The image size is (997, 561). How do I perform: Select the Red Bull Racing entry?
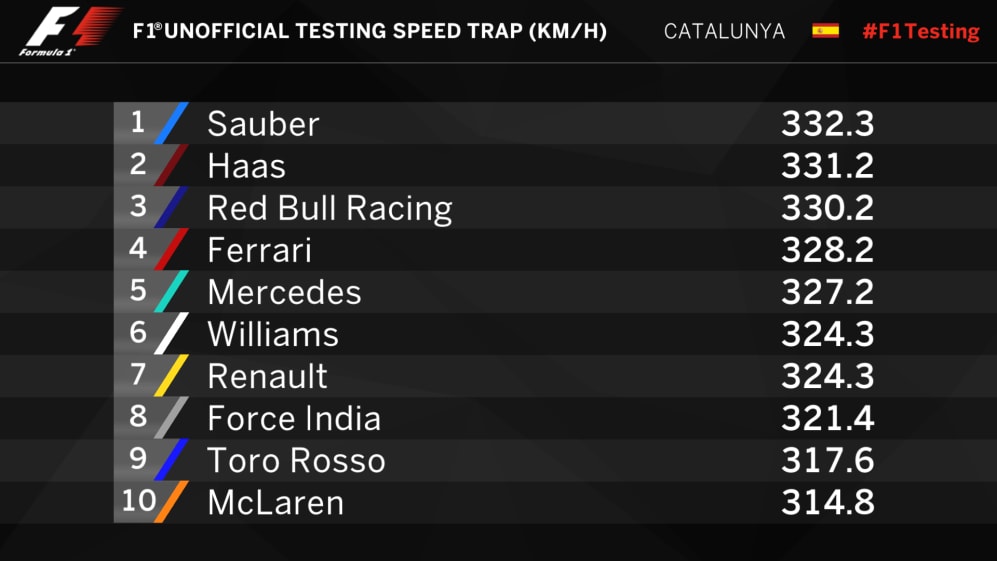[329, 208]
